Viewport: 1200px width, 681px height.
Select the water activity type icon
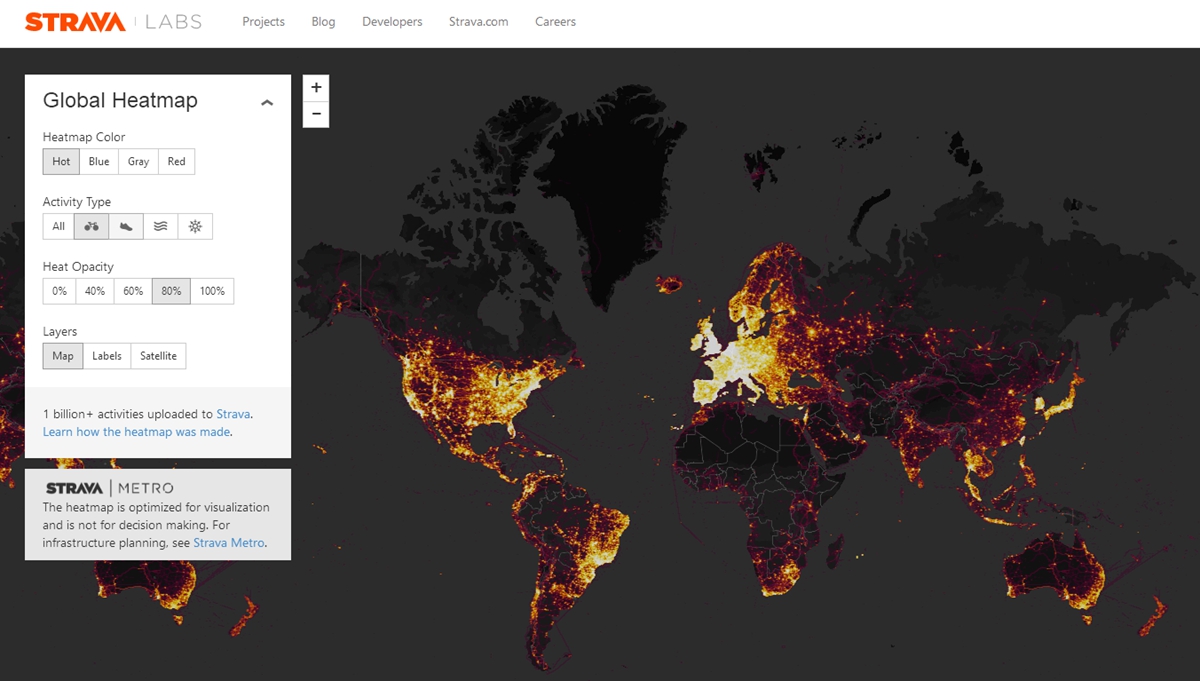161,227
